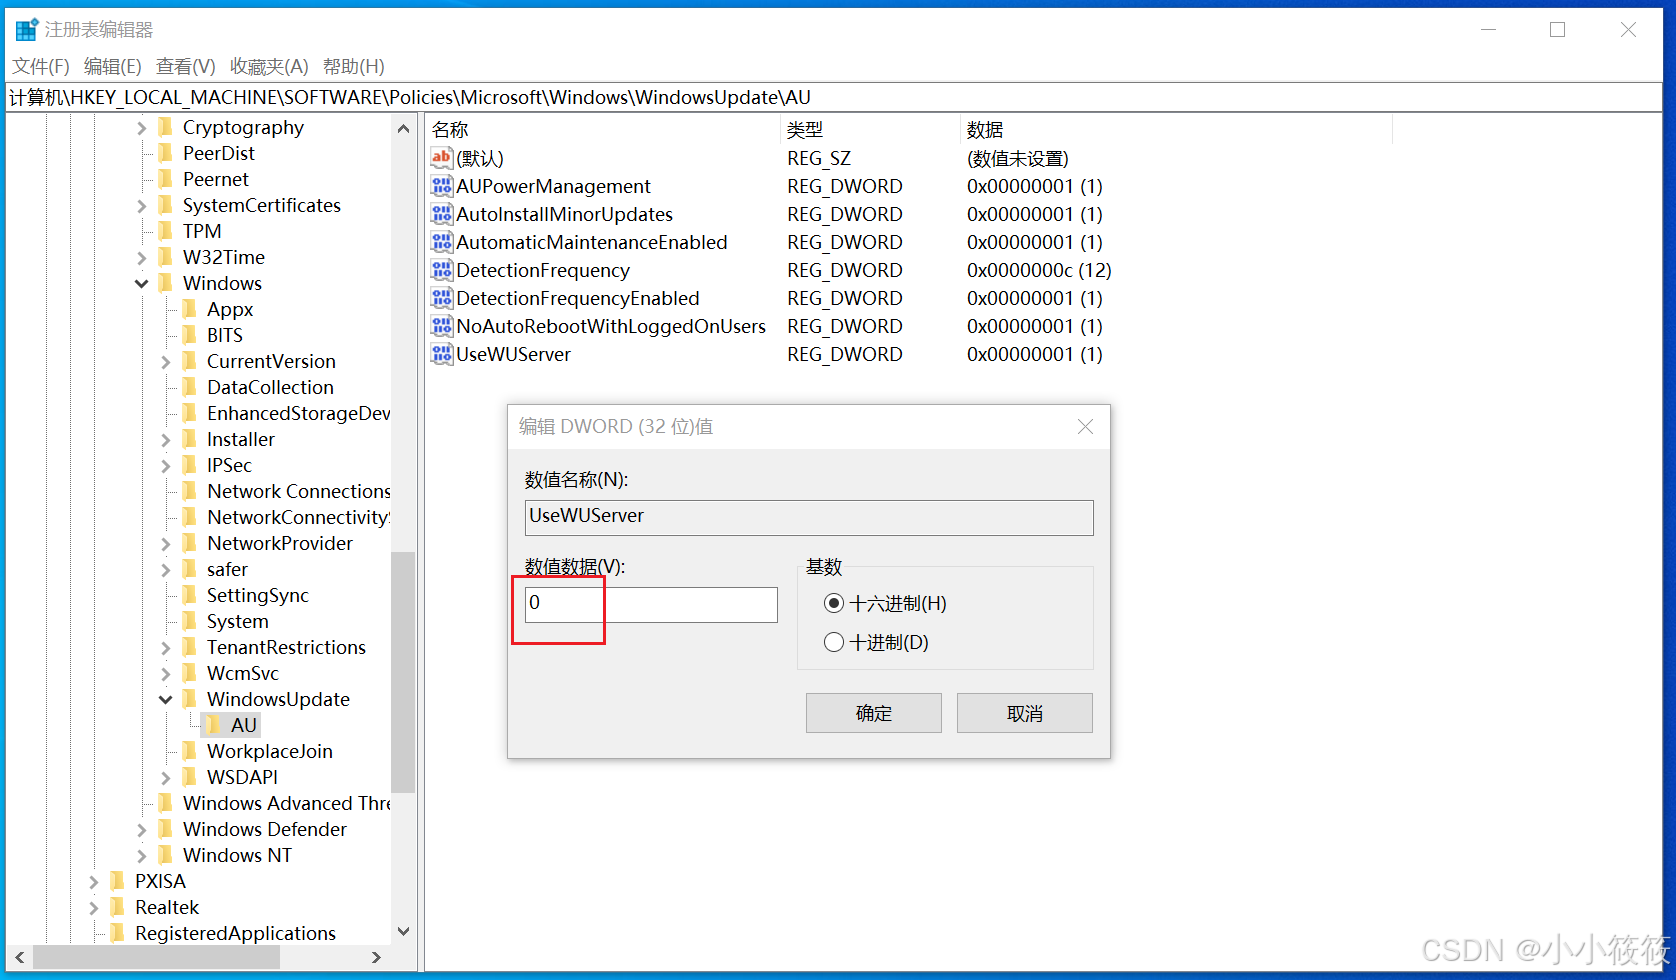Open the 编辑 menu
Image resolution: width=1676 pixels, height=980 pixels.
(112, 66)
